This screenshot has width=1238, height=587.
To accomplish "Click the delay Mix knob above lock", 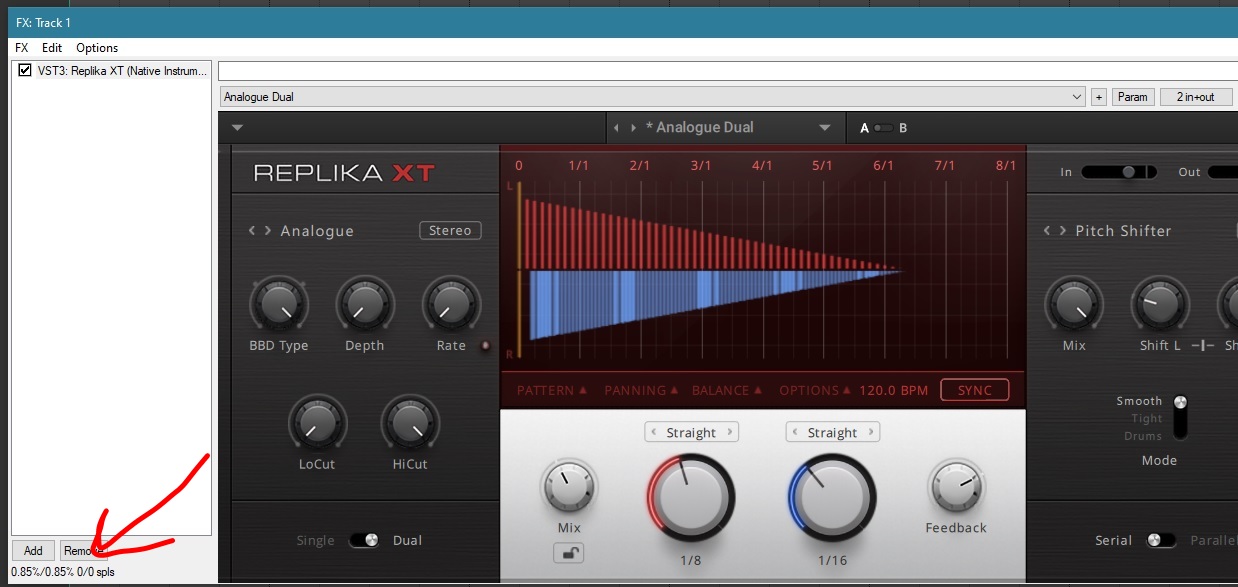I will tap(568, 488).
